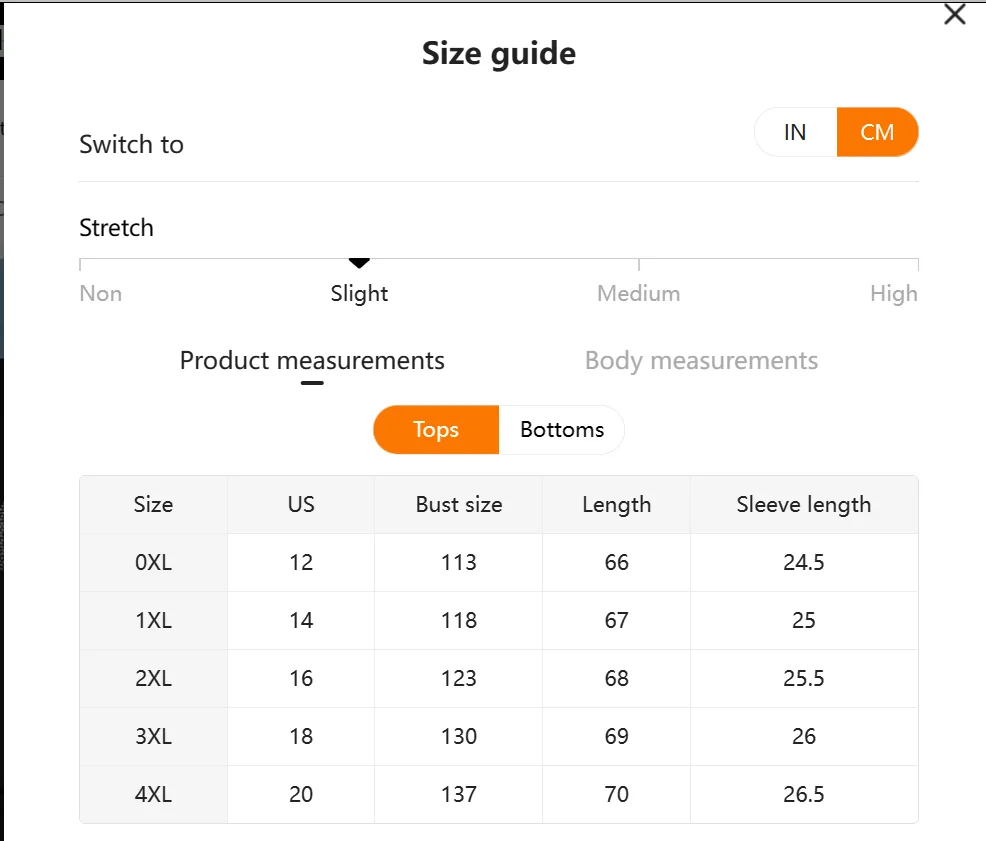Screen dimensions: 986x841
Task: Select the 2XL size row
Action: 153,679
